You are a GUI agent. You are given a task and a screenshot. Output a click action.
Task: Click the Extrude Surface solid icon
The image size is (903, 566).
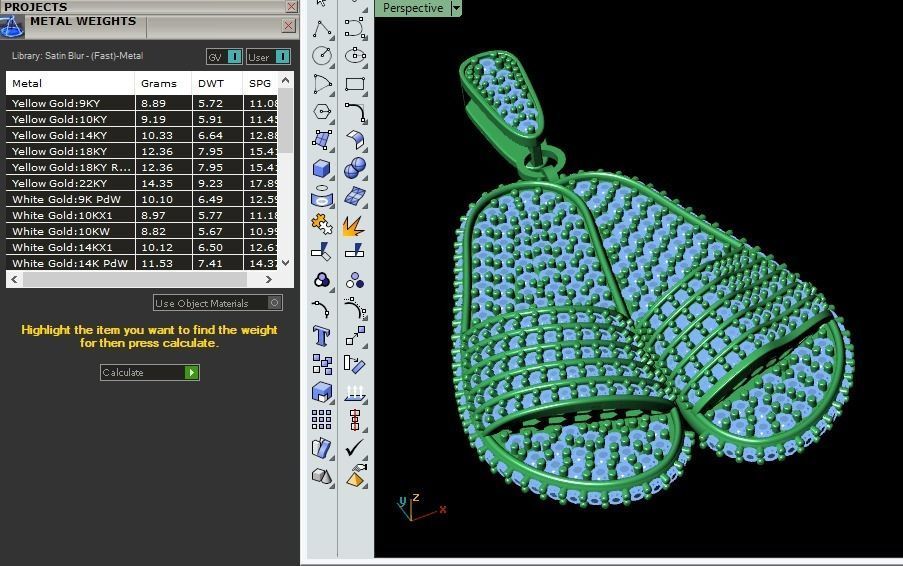tap(322, 392)
